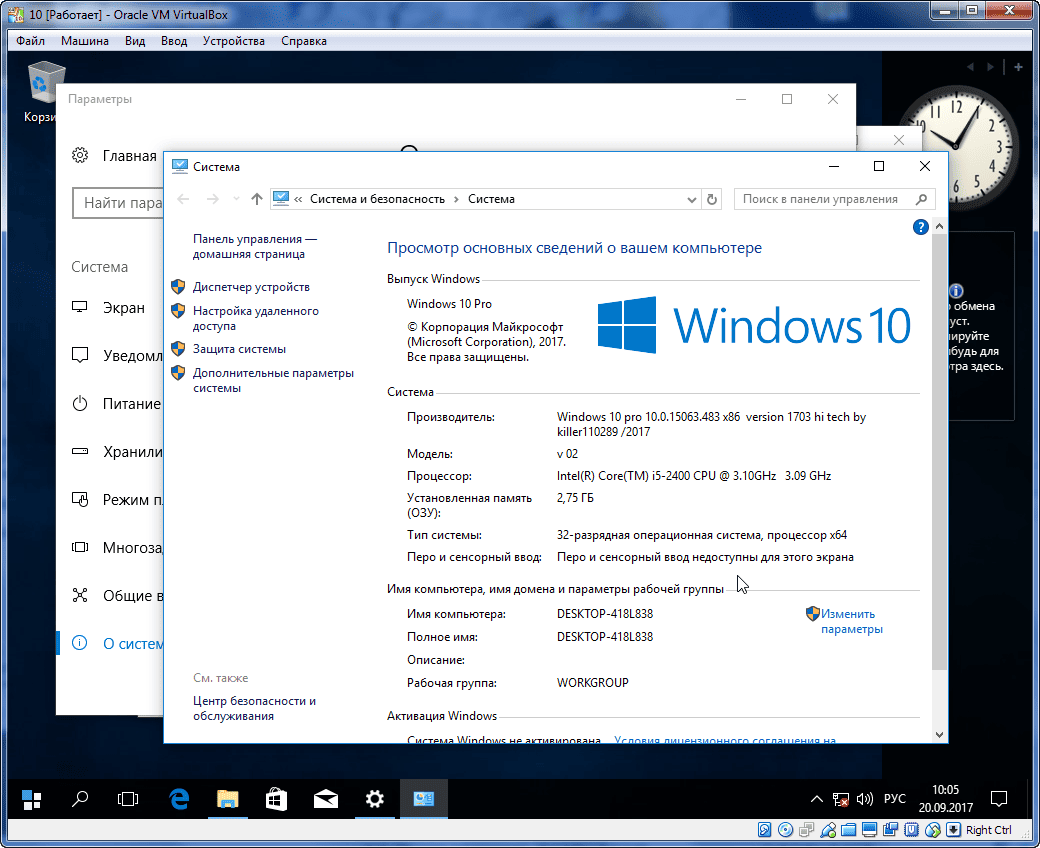This screenshot has width=1040, height=848.
Task: Click Изменить параметры link
Action: (852, 622)
